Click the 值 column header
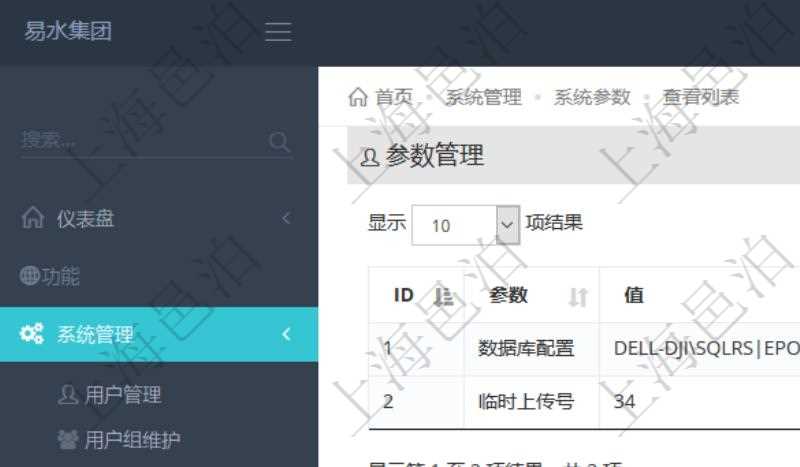Viewport: 800px width, 467px height. click(x=634, y=295)
